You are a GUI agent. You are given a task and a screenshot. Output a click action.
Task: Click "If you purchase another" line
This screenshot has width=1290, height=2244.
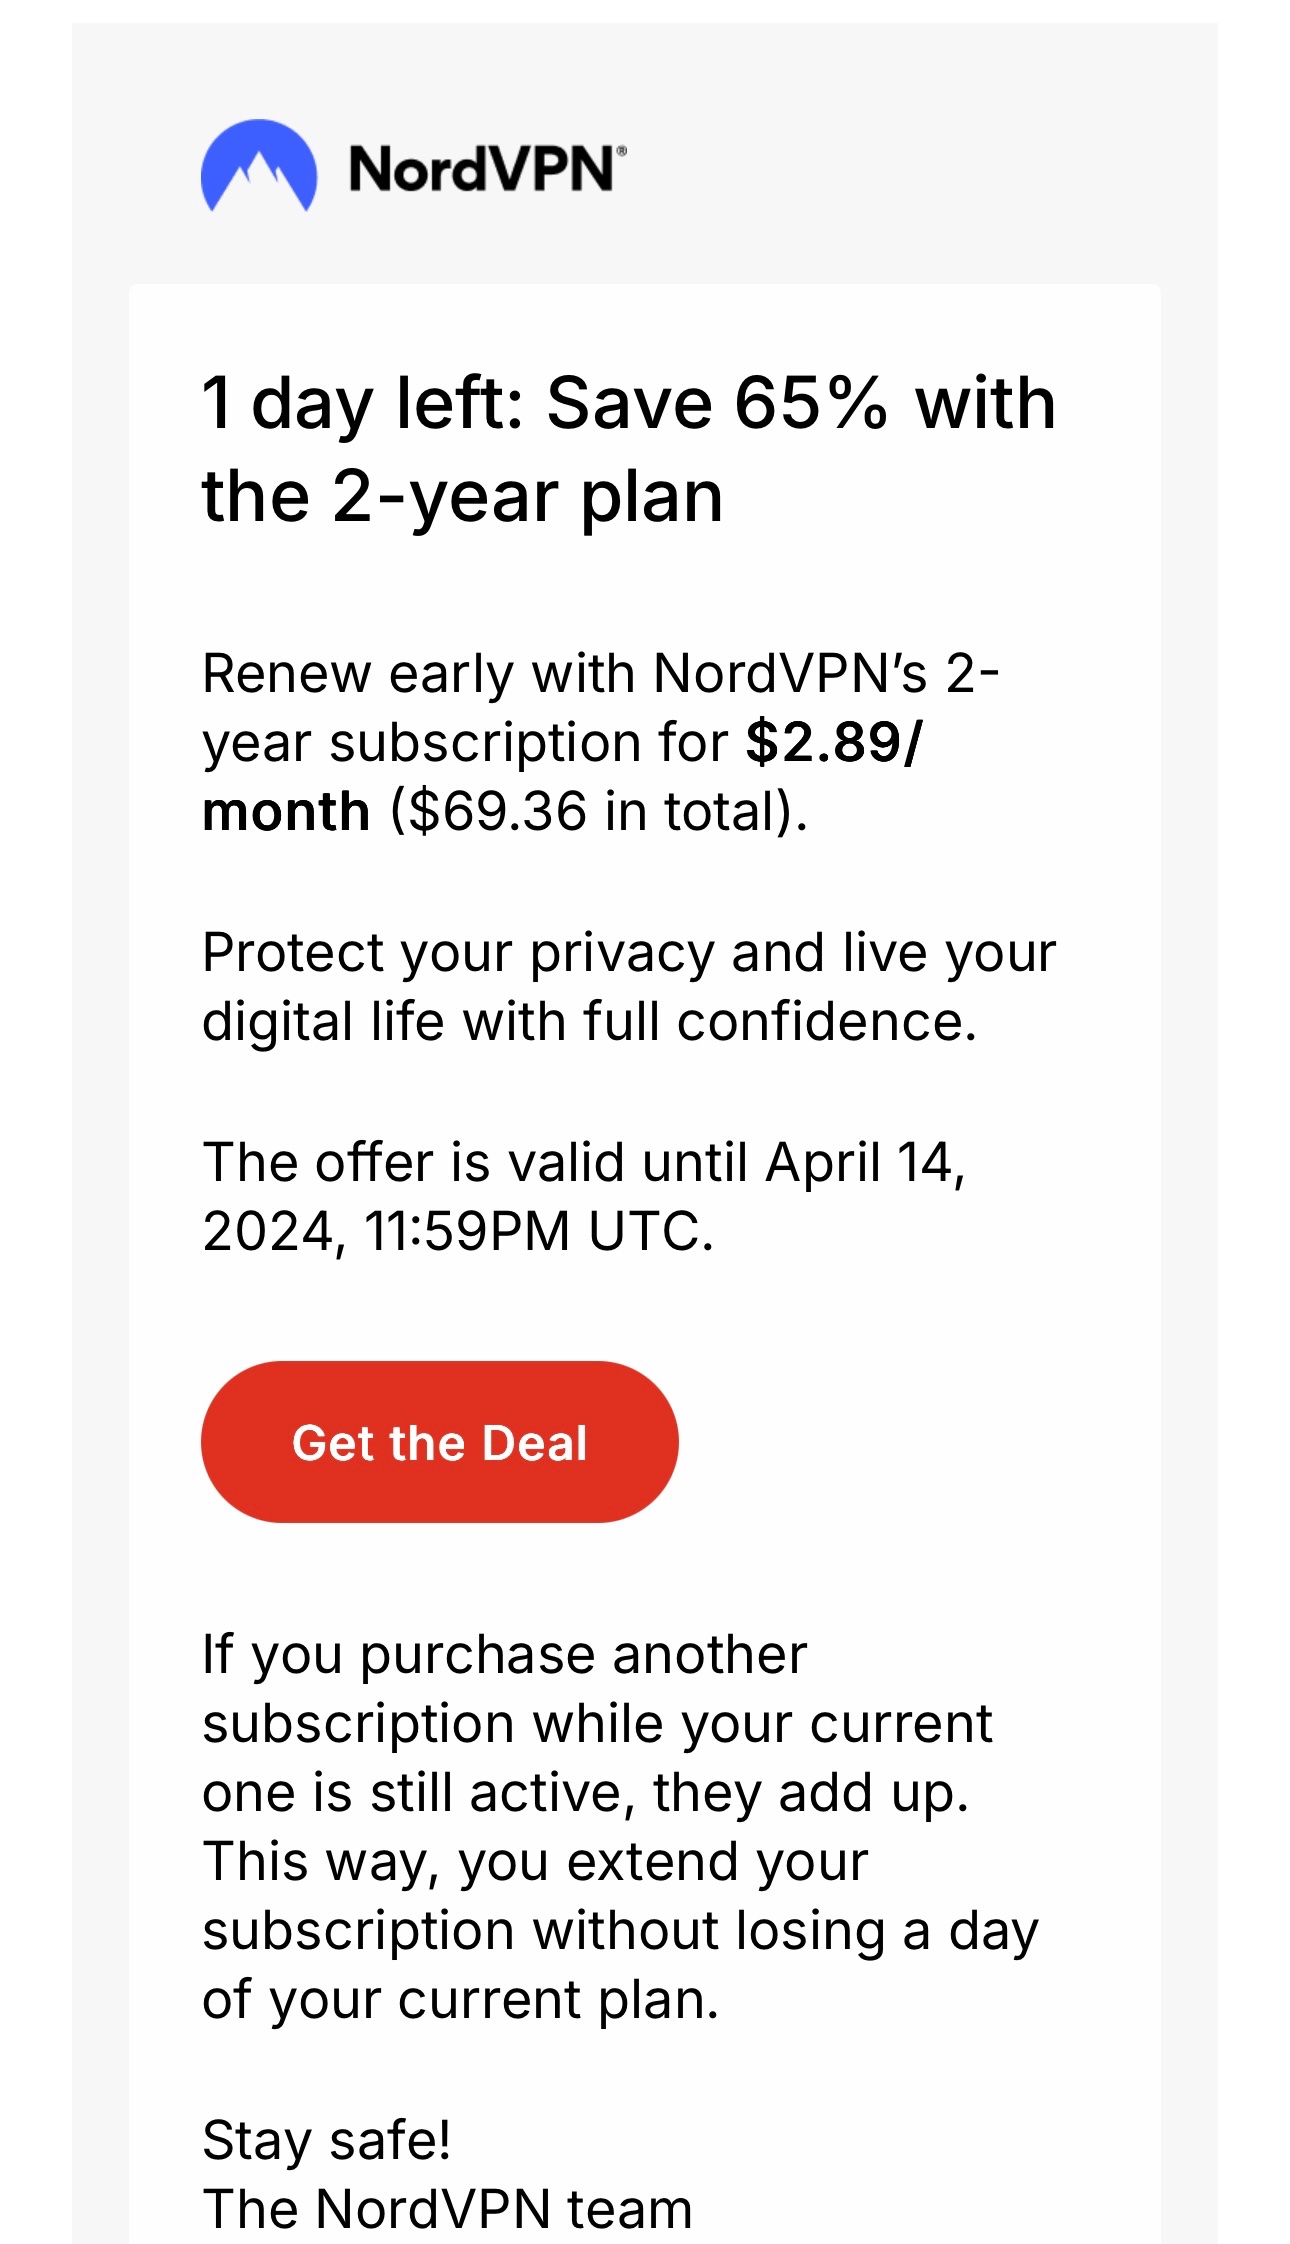point(504,1654)
